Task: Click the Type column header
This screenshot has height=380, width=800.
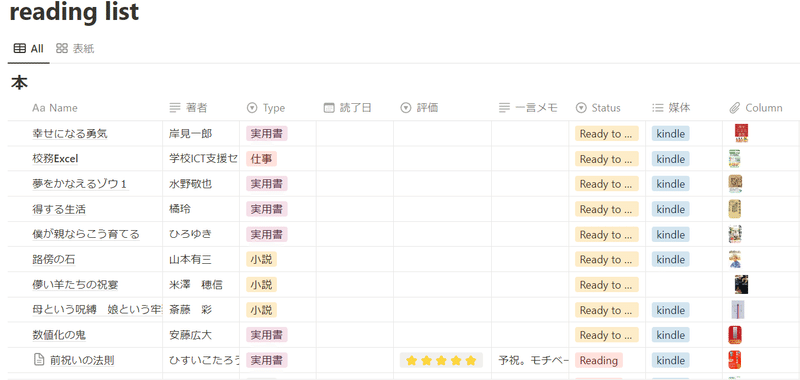Action: (x=266, y=108)
